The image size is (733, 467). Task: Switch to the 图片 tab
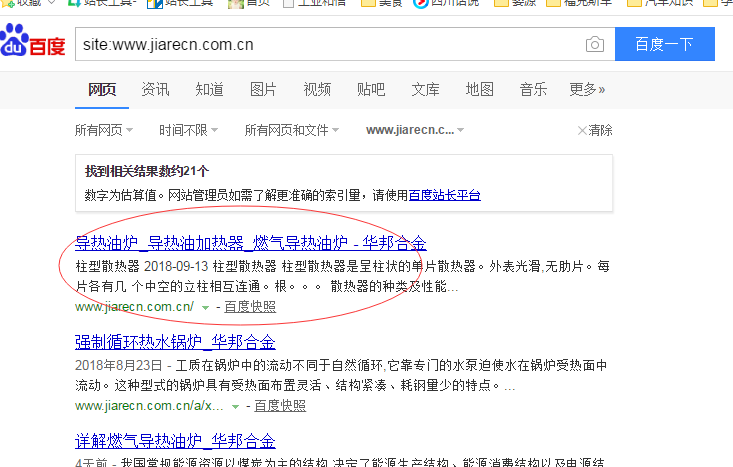(x=263, y=89)
